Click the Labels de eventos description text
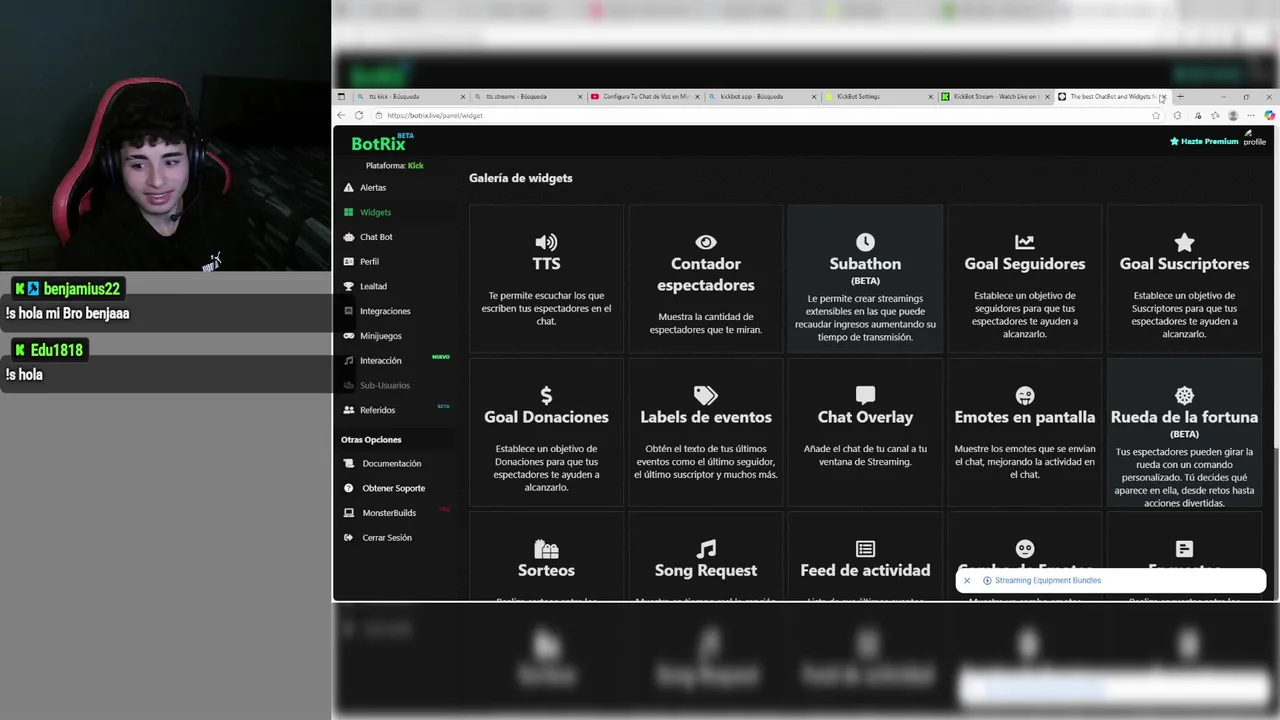This screenshot has width=1280, height=720. pos(706,461)
